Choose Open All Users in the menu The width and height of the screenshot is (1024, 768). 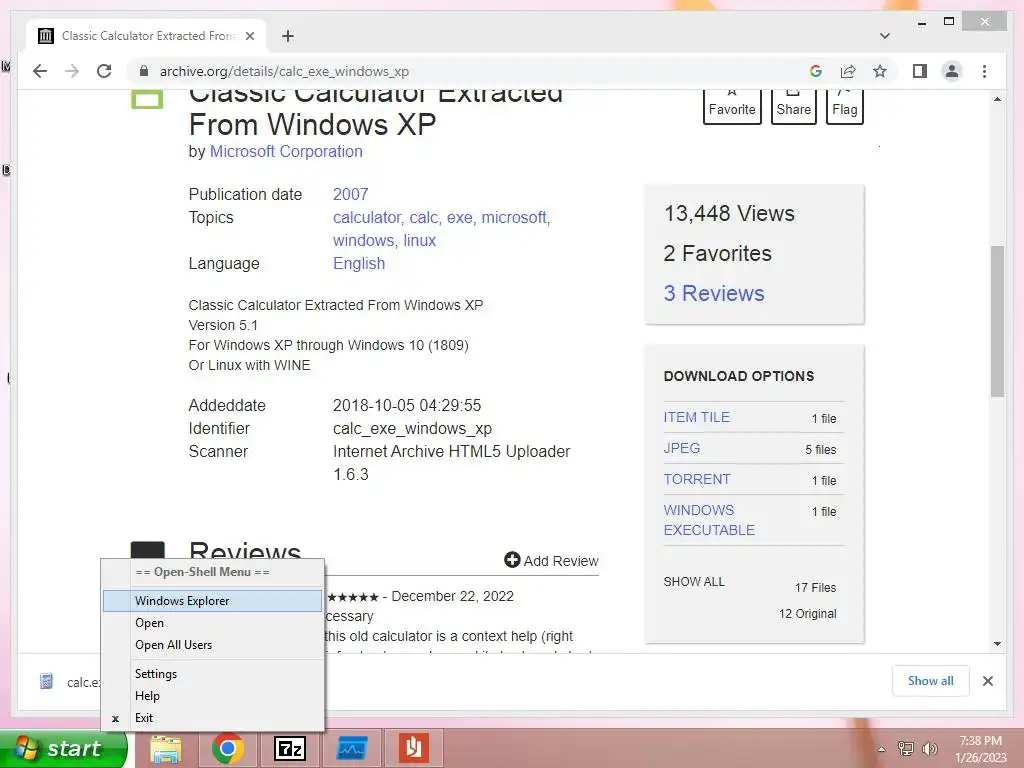pos(212,645)
